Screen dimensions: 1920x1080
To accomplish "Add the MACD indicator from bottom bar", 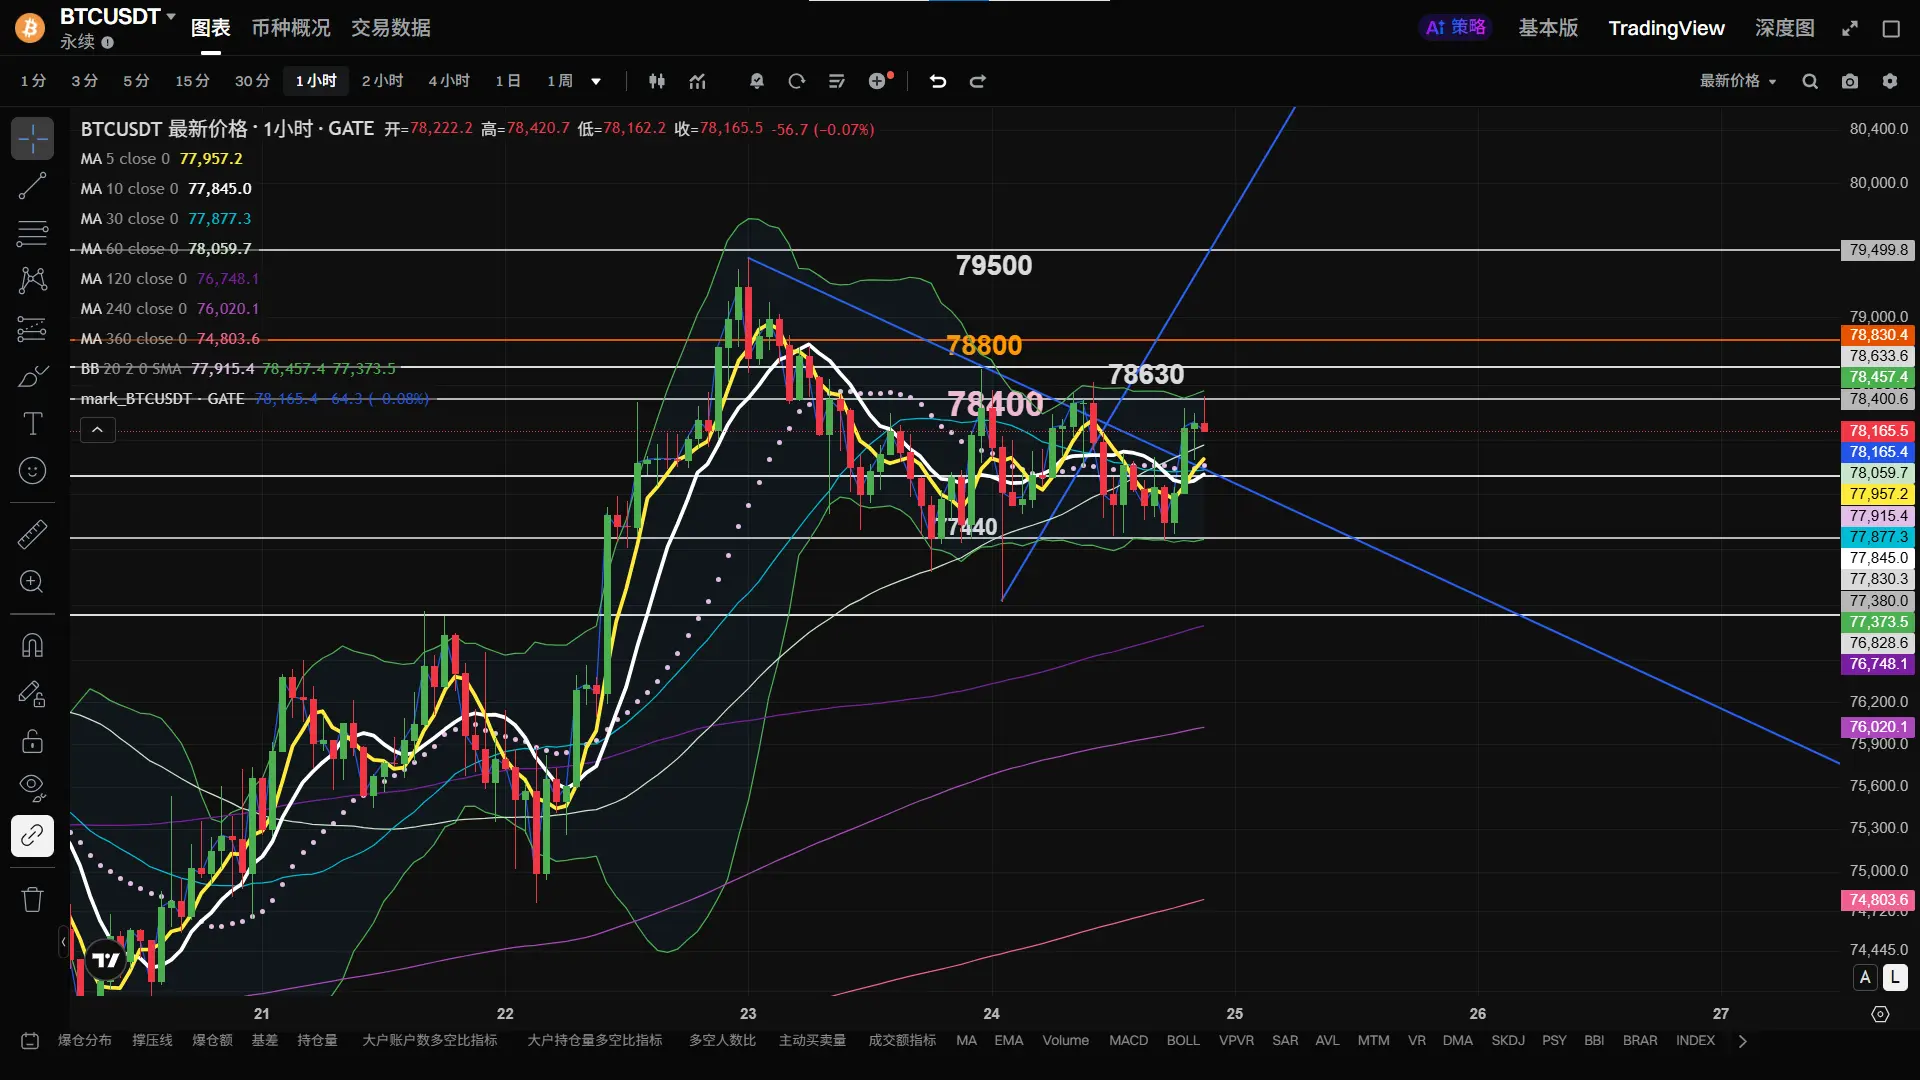I will (1128, 1040).
